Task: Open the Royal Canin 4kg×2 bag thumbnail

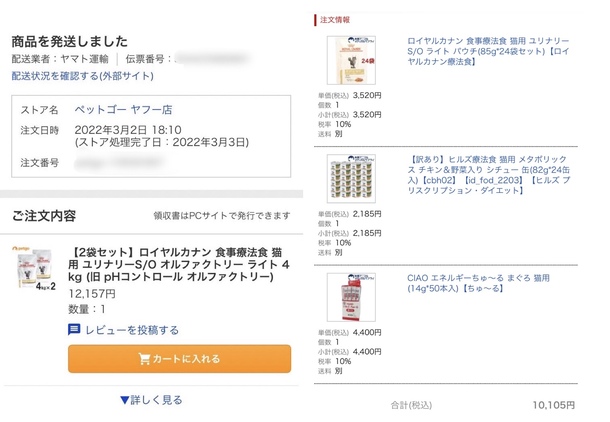Action: pyautogui.click(x=37, y=269)
